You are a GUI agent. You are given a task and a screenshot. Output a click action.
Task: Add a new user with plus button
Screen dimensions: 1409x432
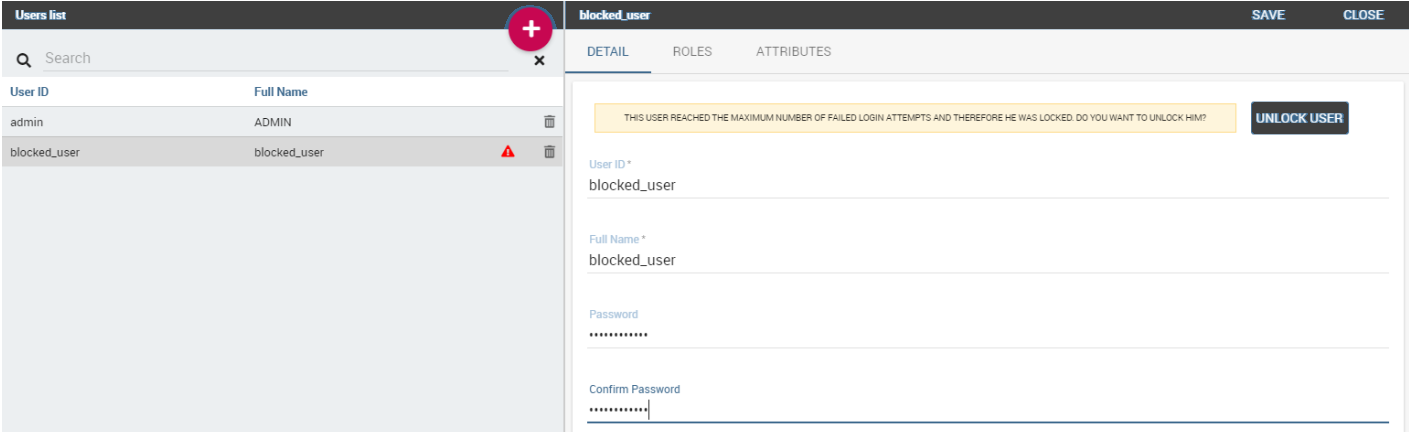click(530, 30)
